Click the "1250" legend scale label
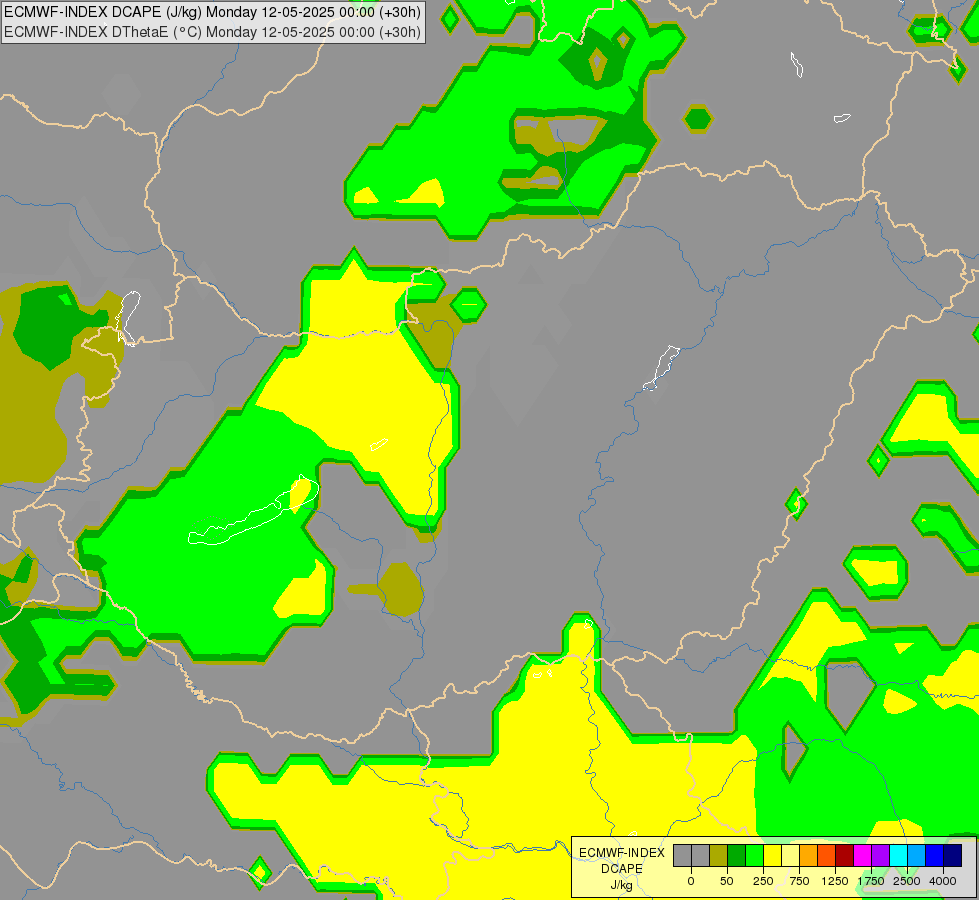979x900 pixels. click(x=835, y=881)
